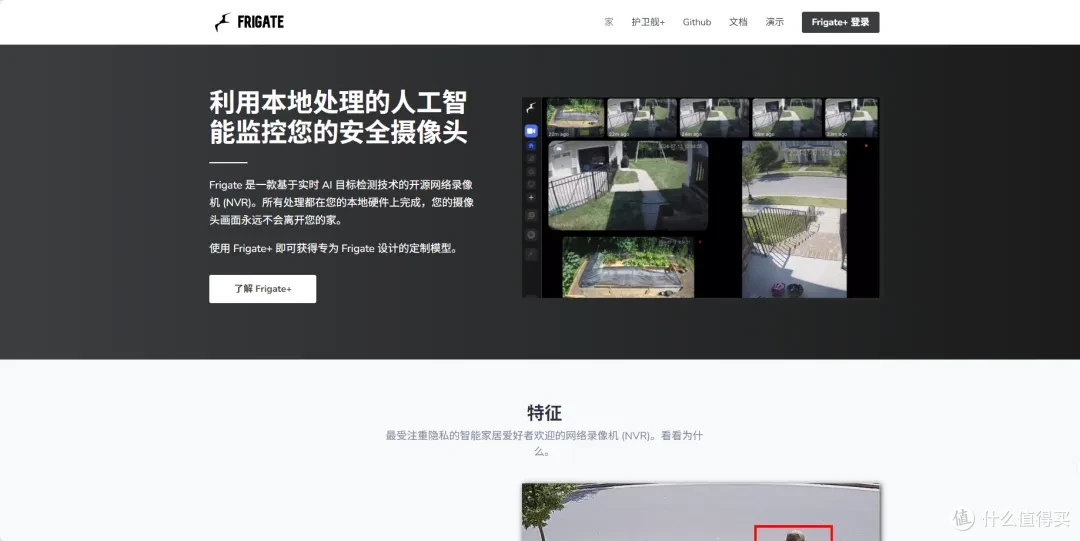Open the 文档 (Docs) nav link
The width and height of the screenshot is (1080, 541).
(x=738, y=22)
